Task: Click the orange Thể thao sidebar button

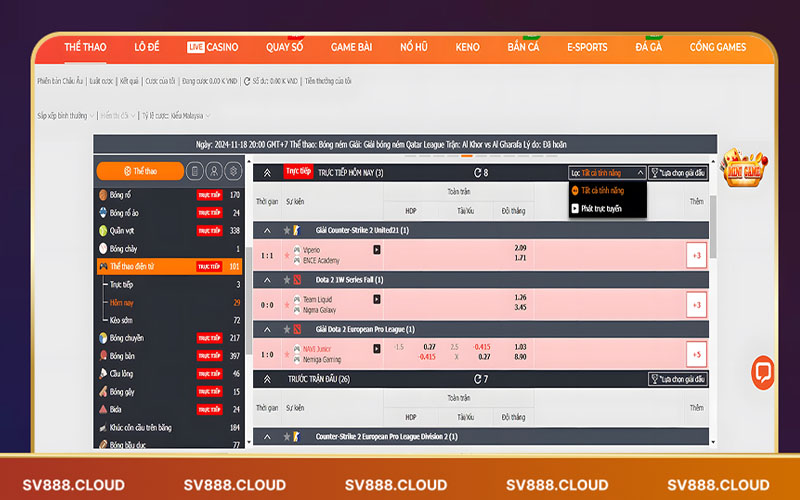Action: pyautogui.click(x=140, y=171)
